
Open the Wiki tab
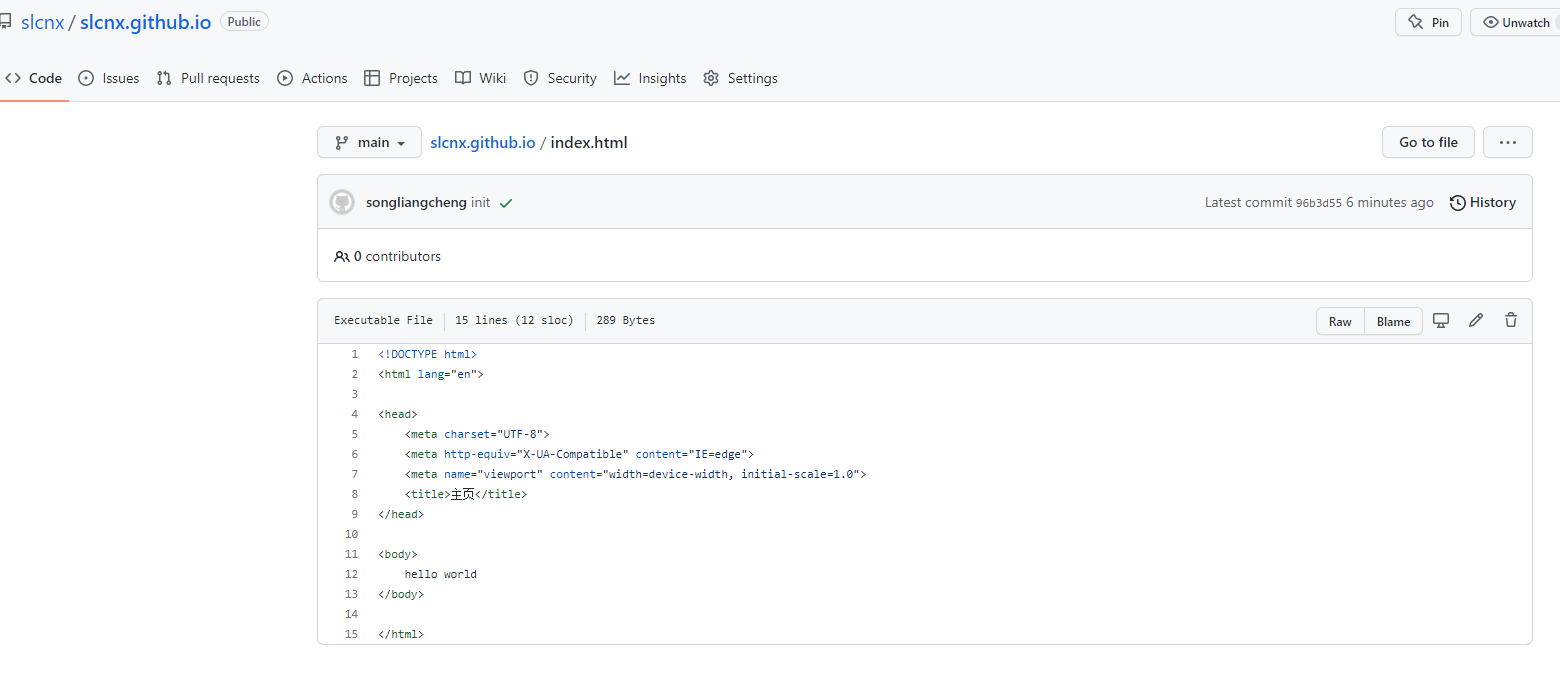(x=480, y=78)
